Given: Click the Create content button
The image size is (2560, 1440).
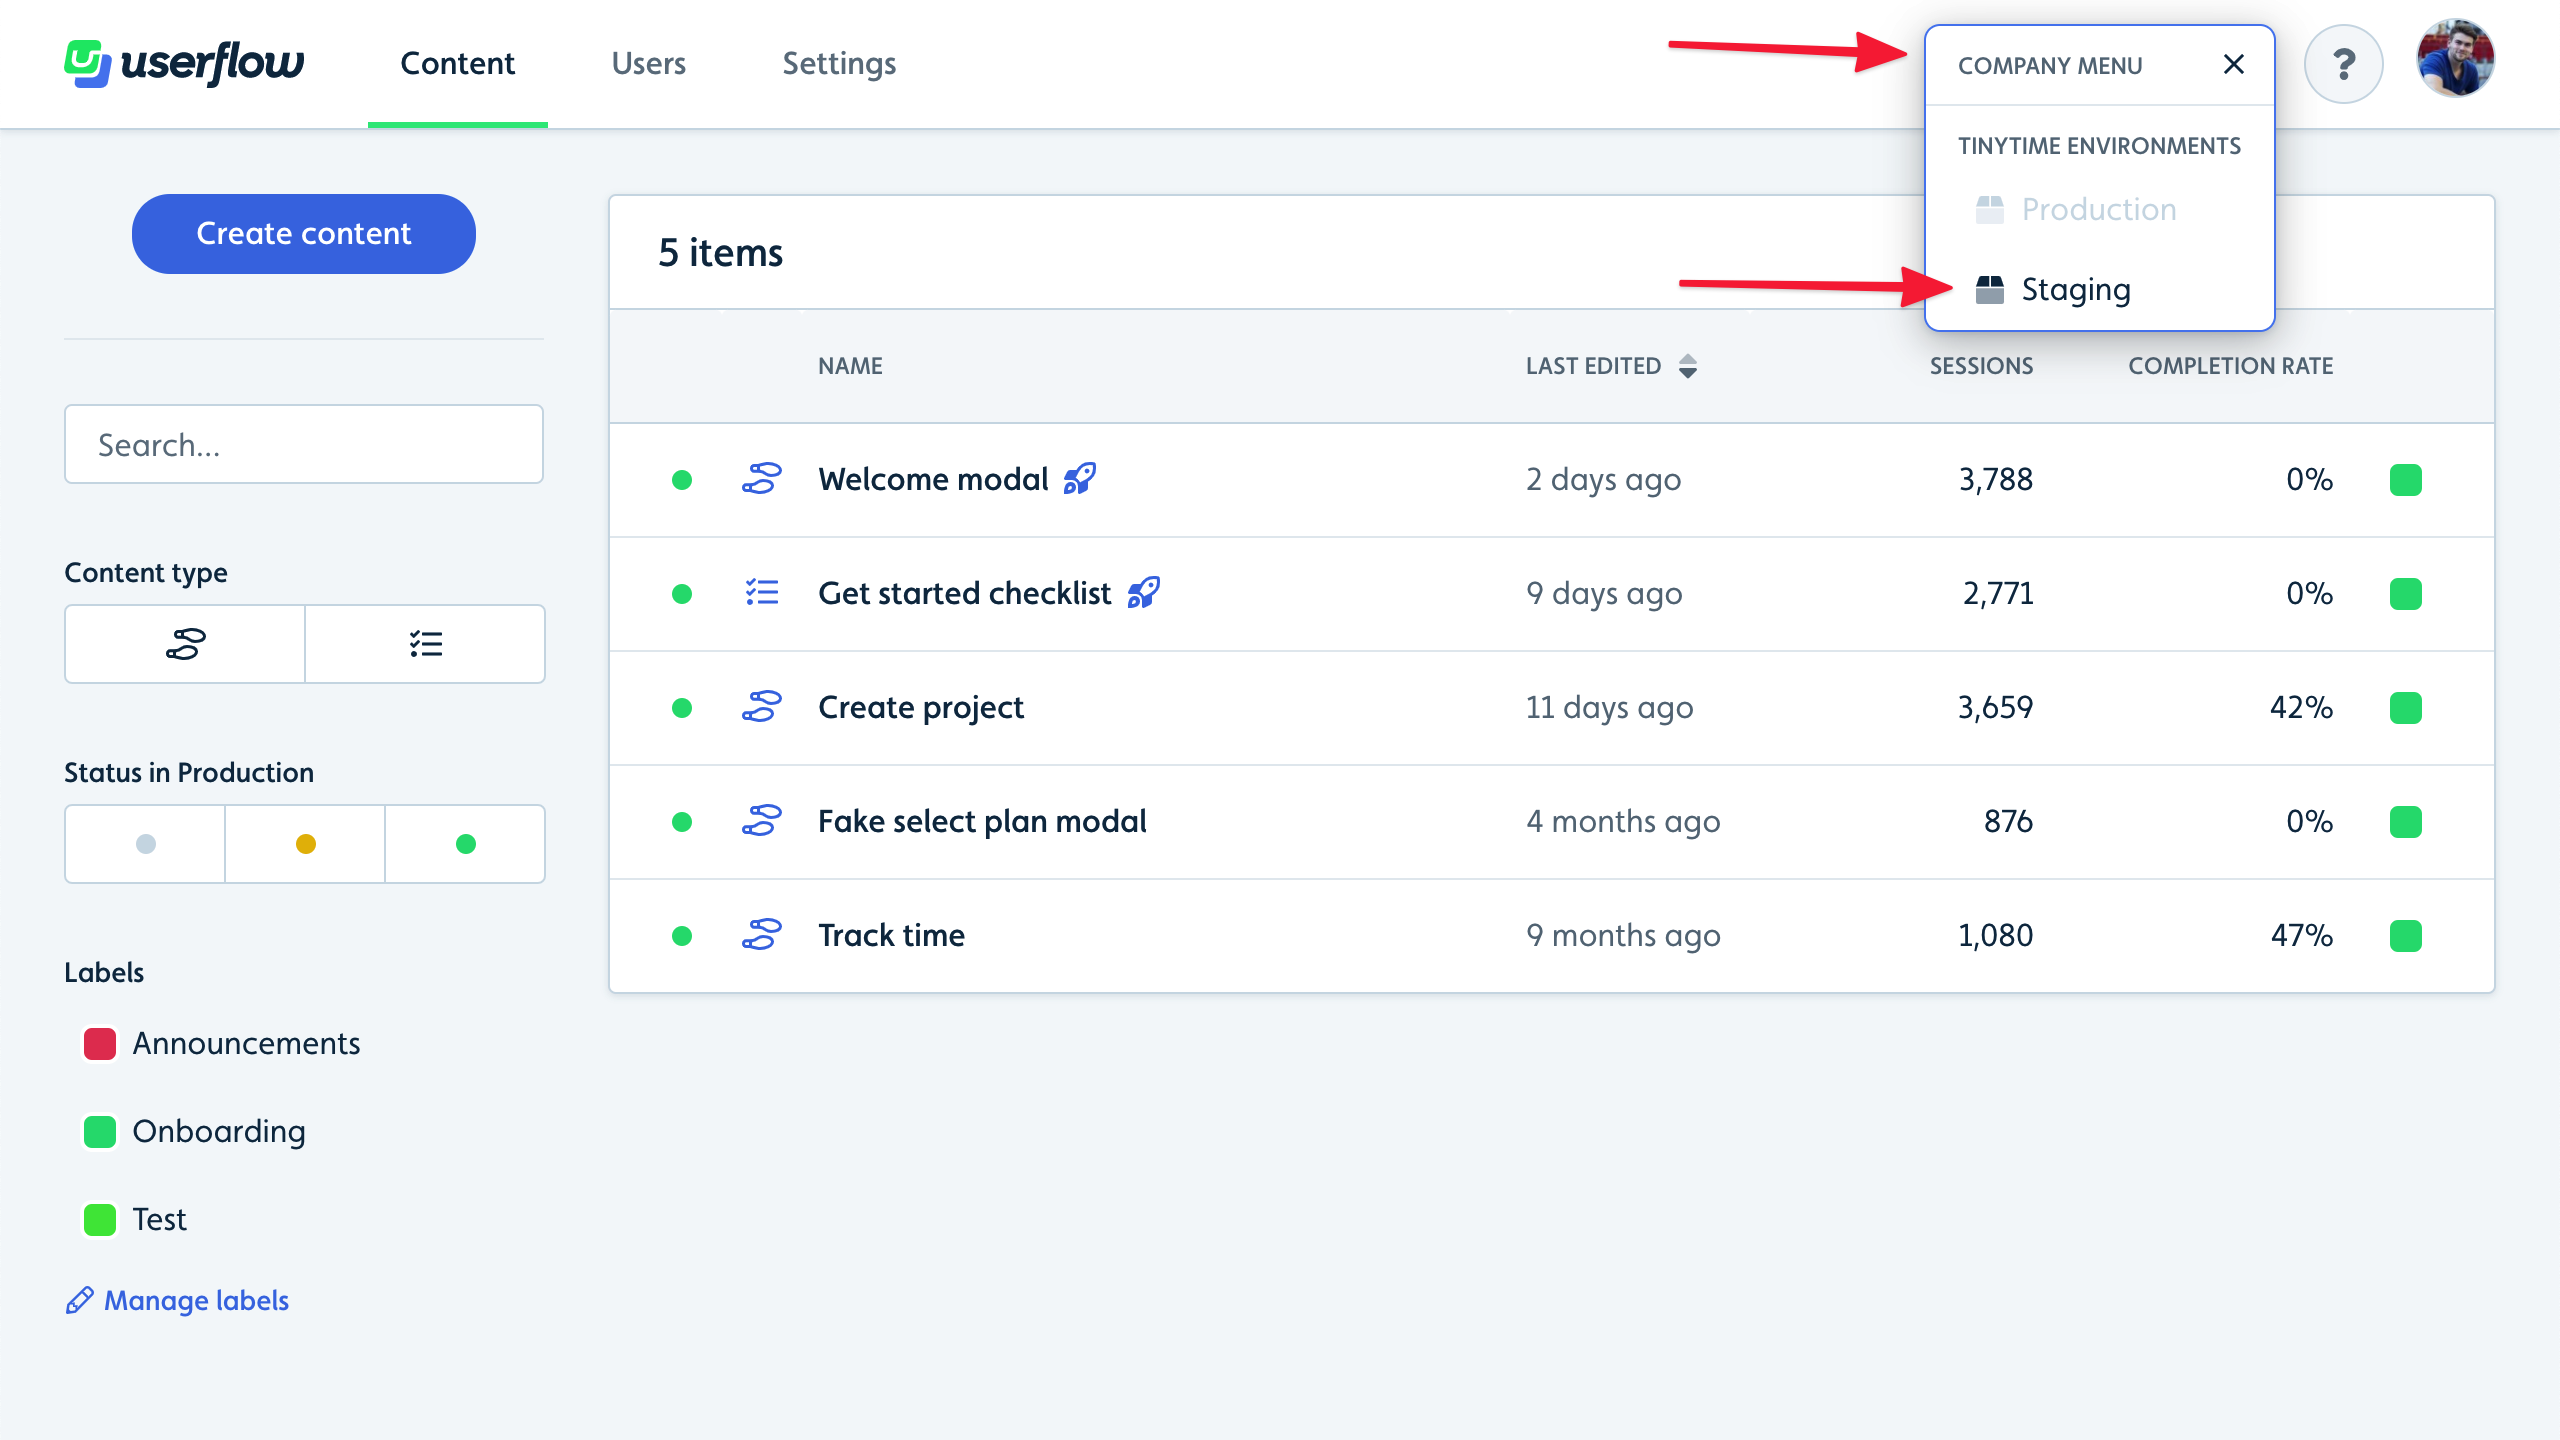Looking at the screenshot, I should click(x=304, y=232).
